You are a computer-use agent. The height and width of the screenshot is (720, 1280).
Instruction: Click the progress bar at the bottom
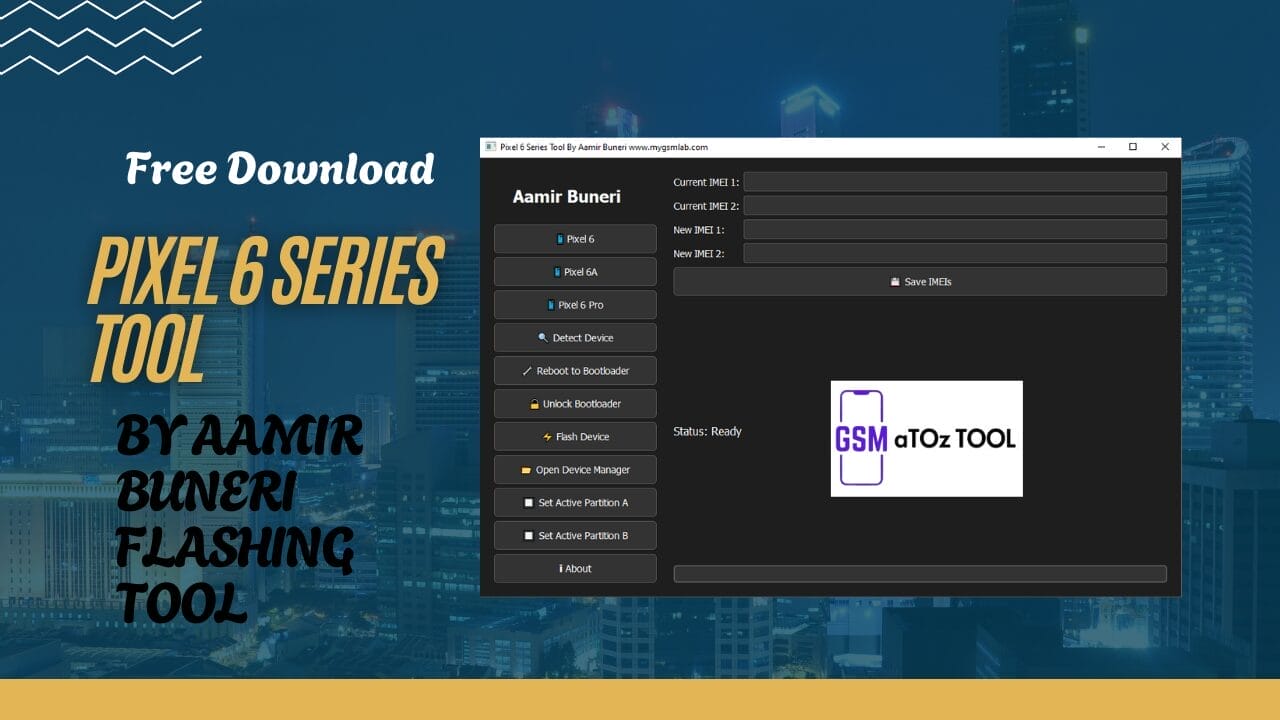[920, 572]
